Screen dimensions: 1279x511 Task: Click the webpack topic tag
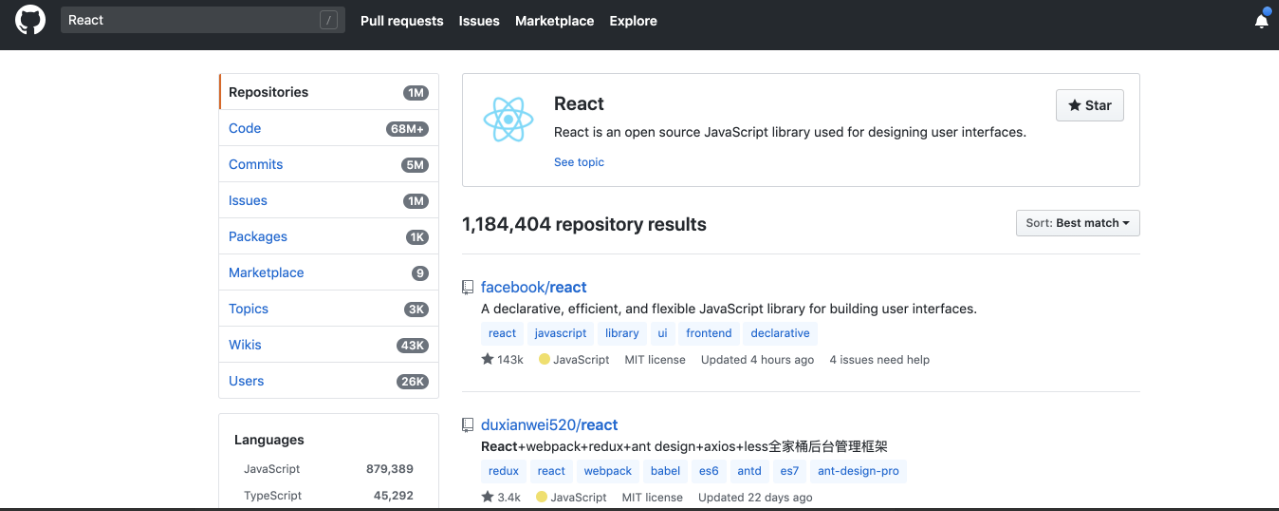[608, 471]
